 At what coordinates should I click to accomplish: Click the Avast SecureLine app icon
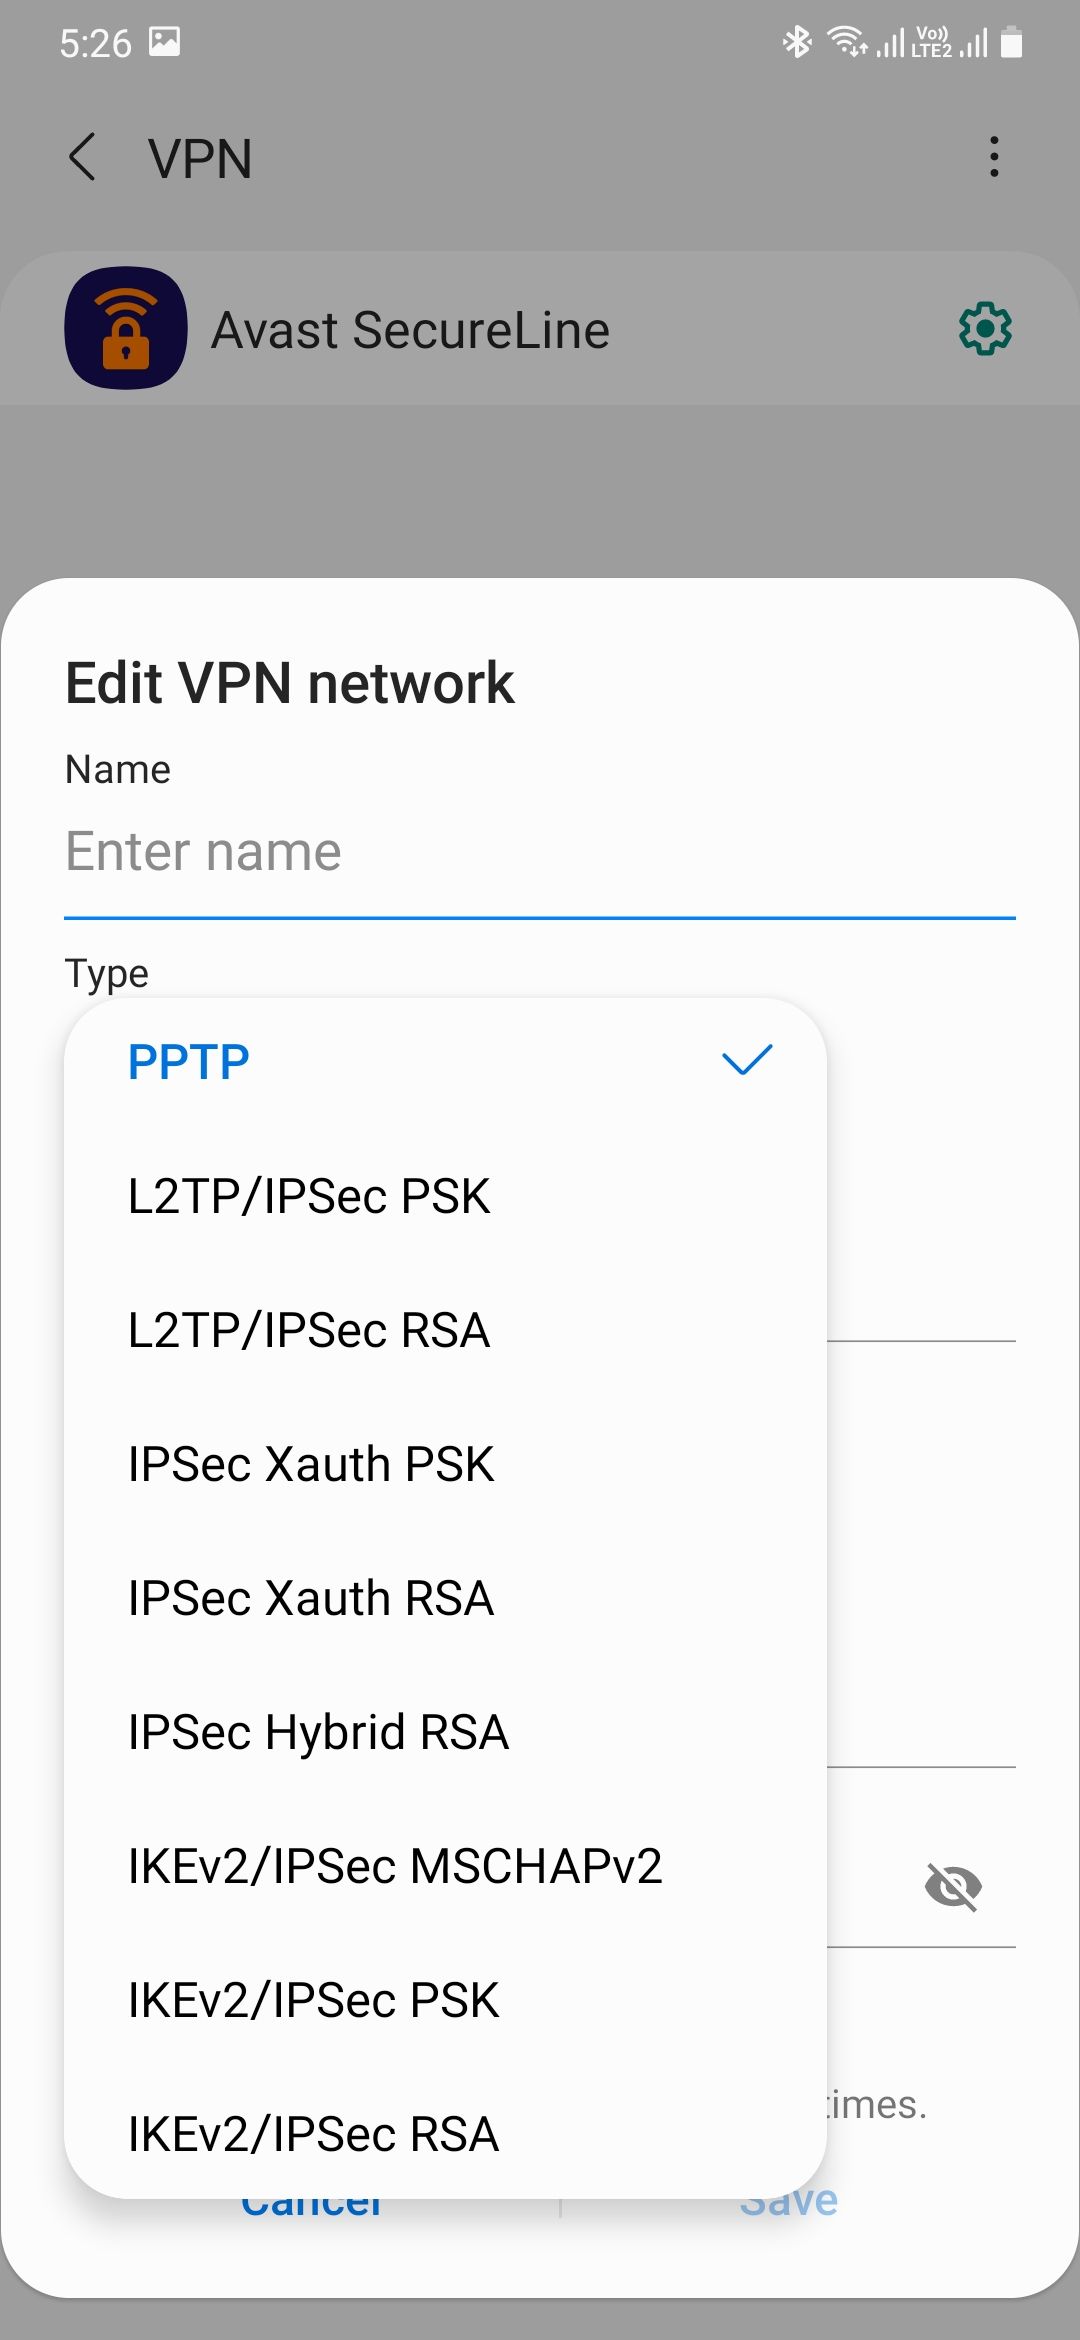point(124,328)
